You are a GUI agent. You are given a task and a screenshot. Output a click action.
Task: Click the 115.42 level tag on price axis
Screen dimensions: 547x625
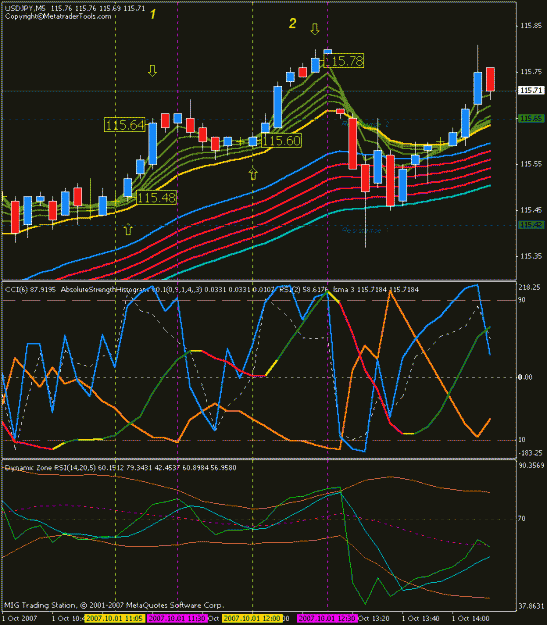tap(531, 225)
